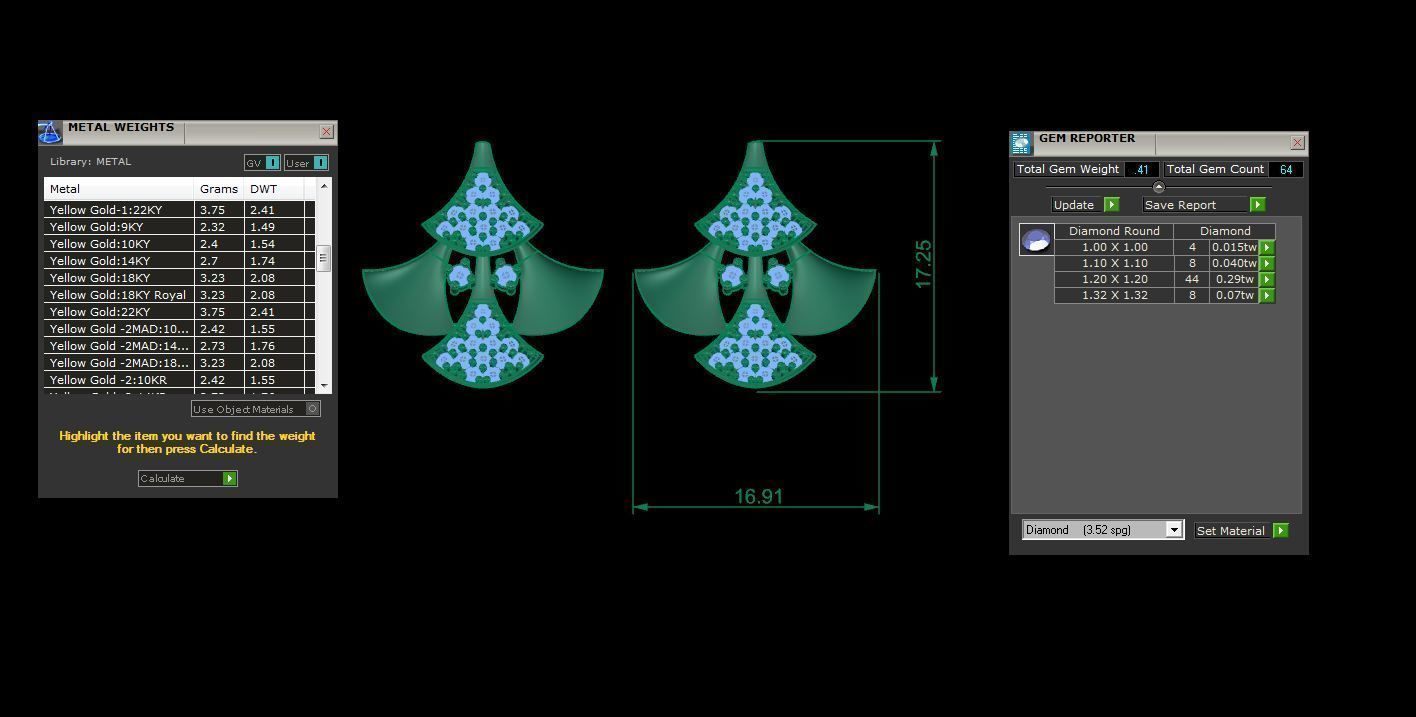Click the 1.10 X 1.10 size cell
This screenshot has width=1416, height=717.
tap(1114, 263)
